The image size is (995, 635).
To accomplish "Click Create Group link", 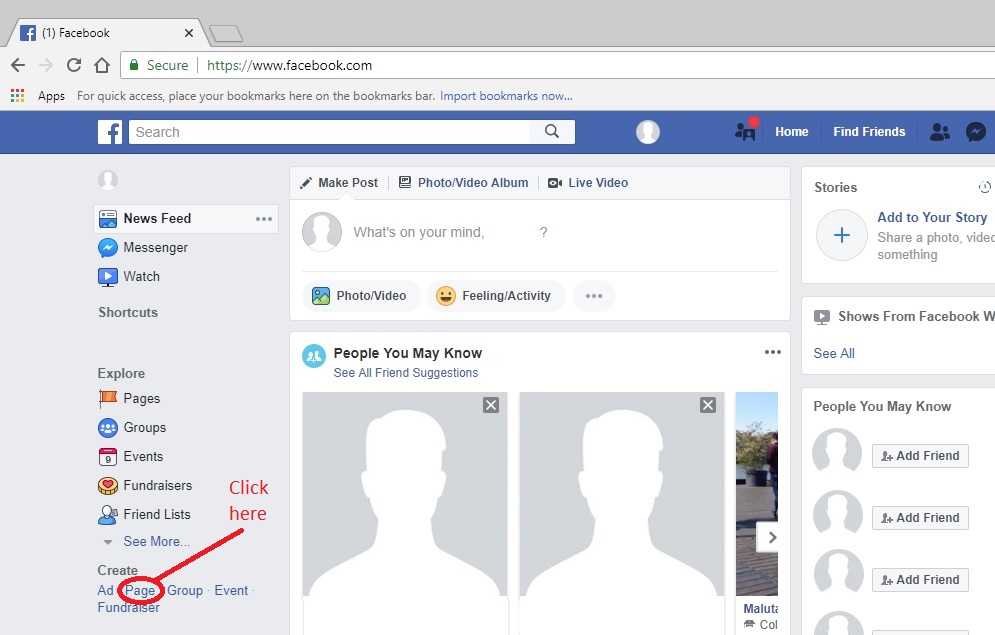I will [185, 591].
